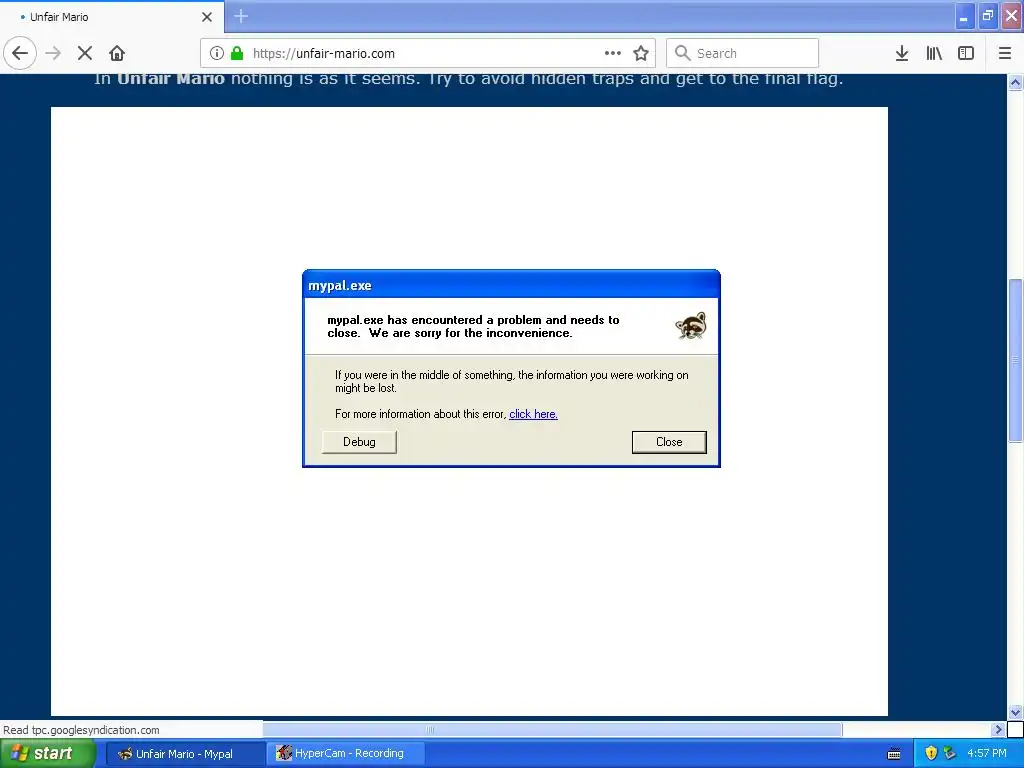
Task: Minimize the browser window
Action: pyautogui.click(x=964, y=17)
